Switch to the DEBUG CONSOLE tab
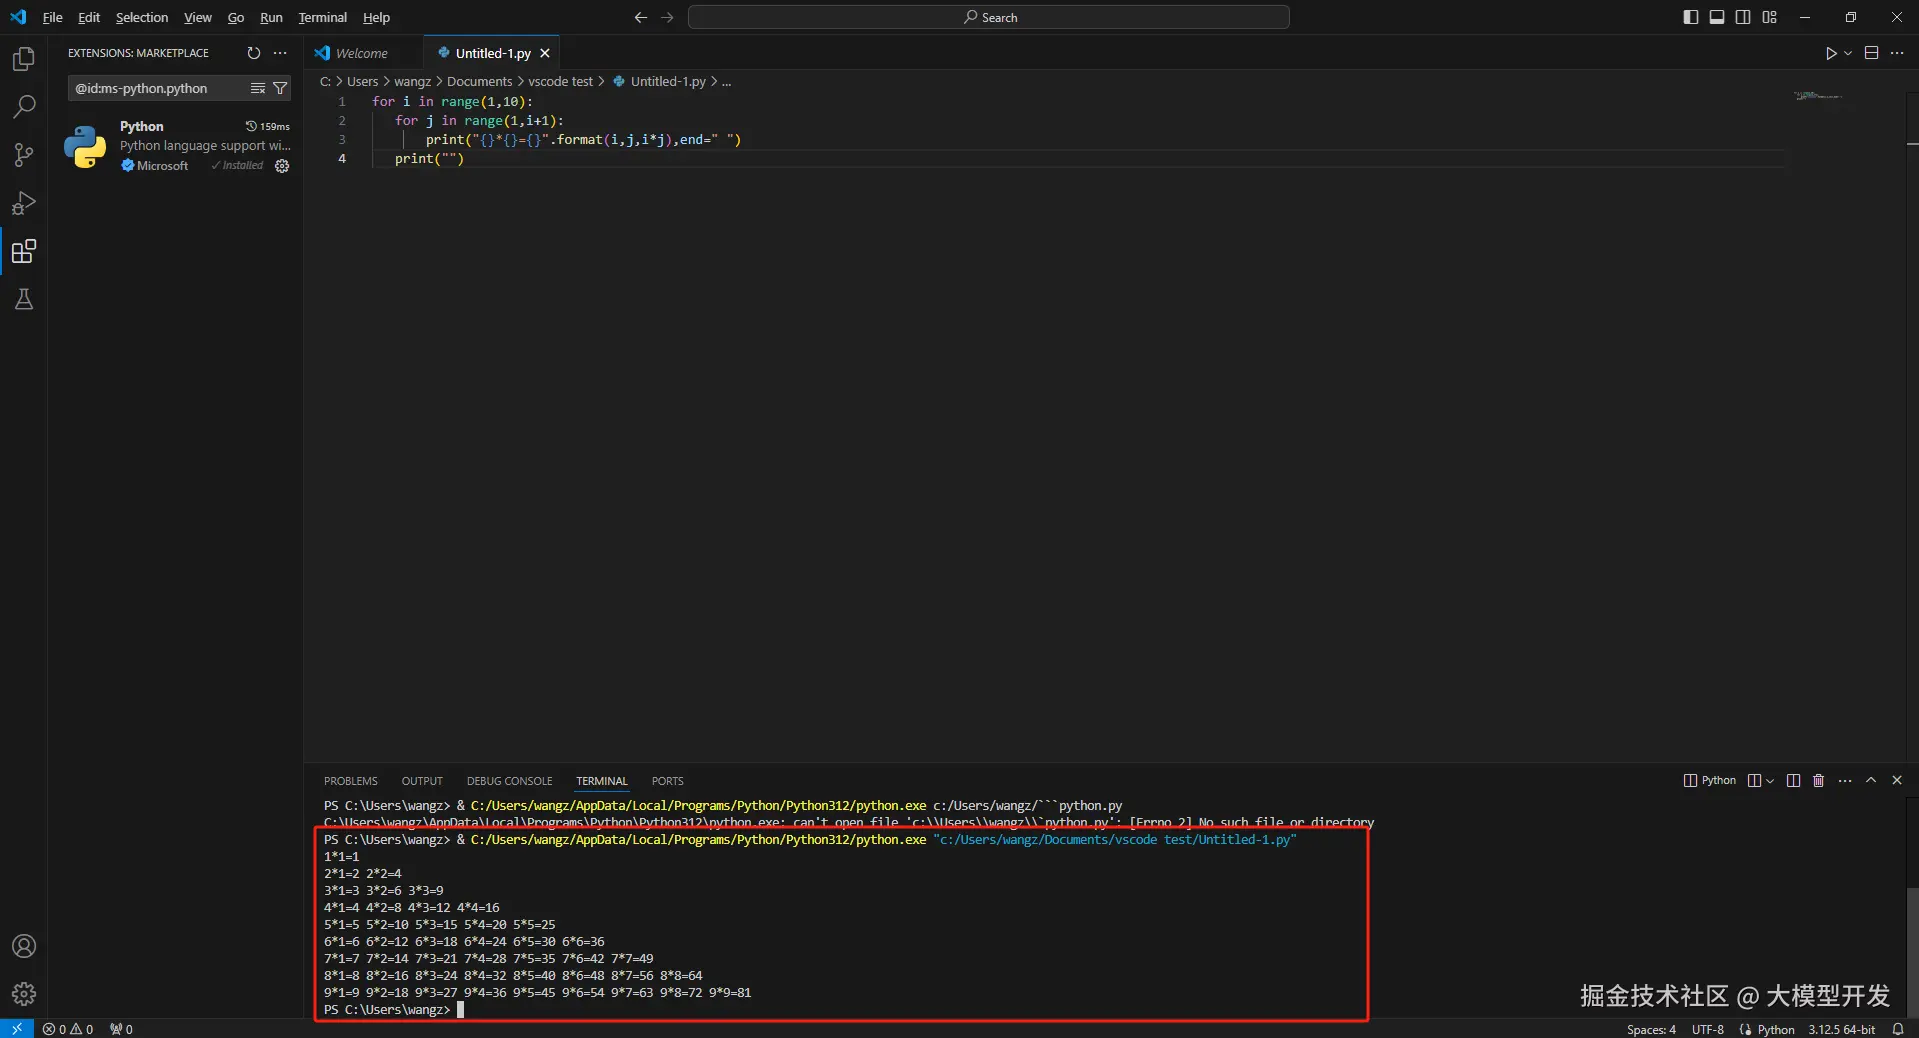The image size is (1919, 1038). pyautogui.click(x=509, y=781)
